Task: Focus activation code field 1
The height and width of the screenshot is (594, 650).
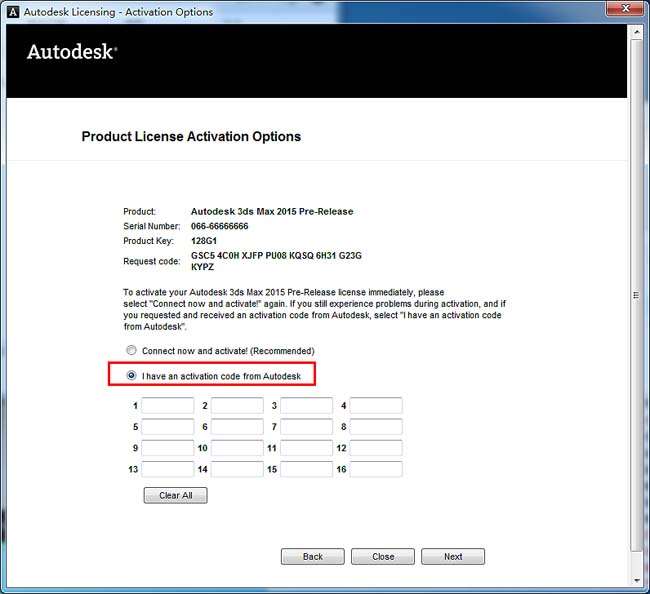Action: click(x=168, y=406)
